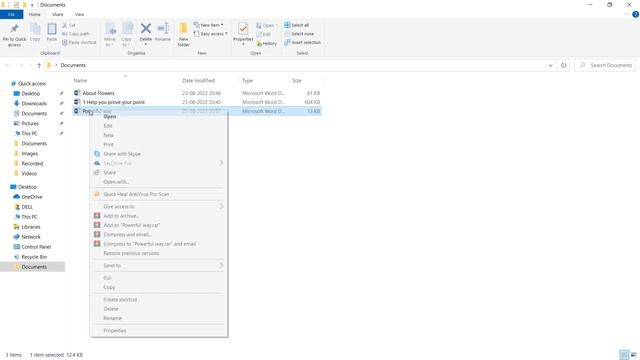Viewport: 640px width, 360px height.
Task: Click Copy path in the ribbon
Action: (76, 34)
